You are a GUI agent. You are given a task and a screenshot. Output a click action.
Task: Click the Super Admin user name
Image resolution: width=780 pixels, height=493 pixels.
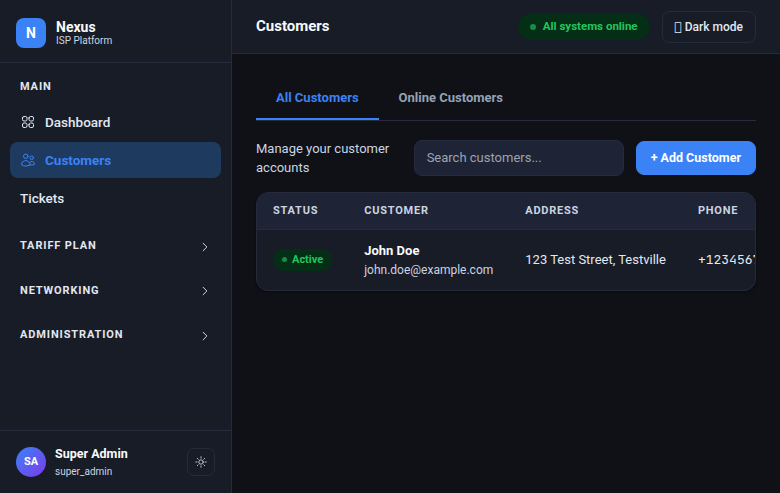click(91, 454)
